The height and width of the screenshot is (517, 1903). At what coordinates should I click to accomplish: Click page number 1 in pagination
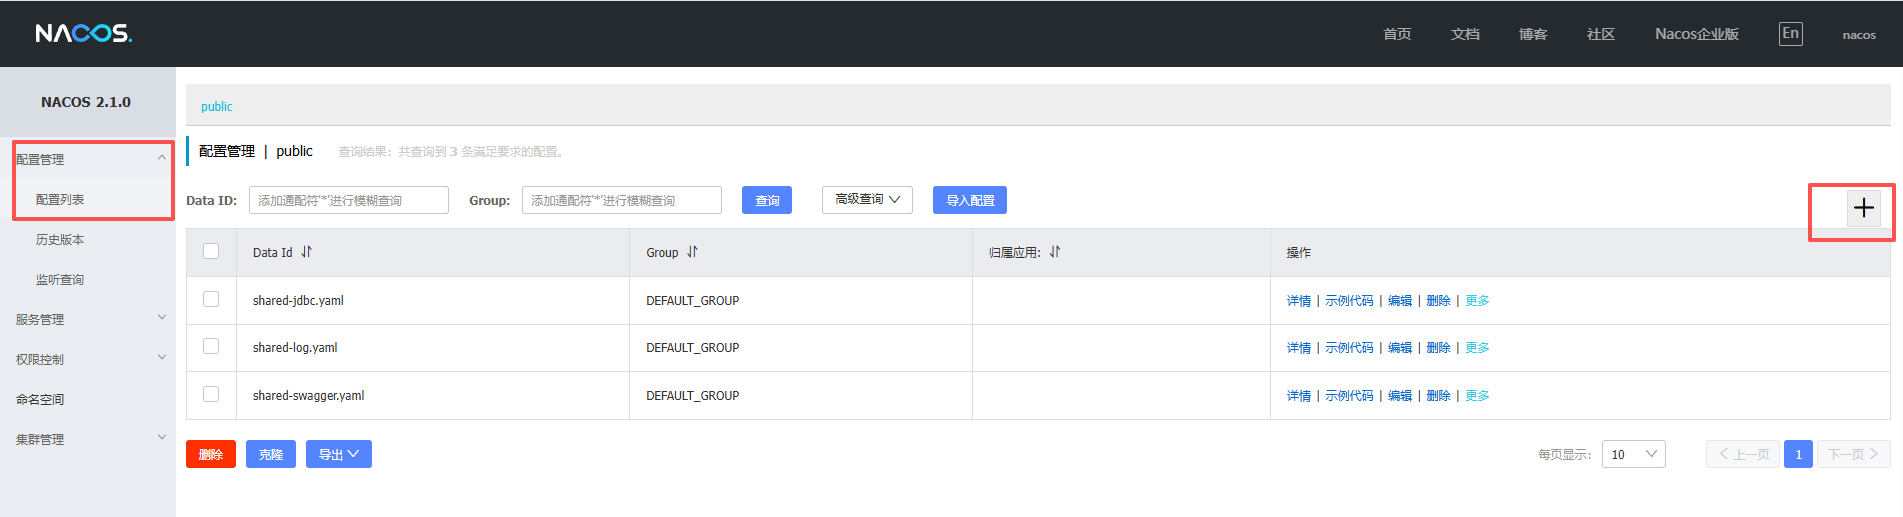pyautogui.click(x=1798, y=454)
